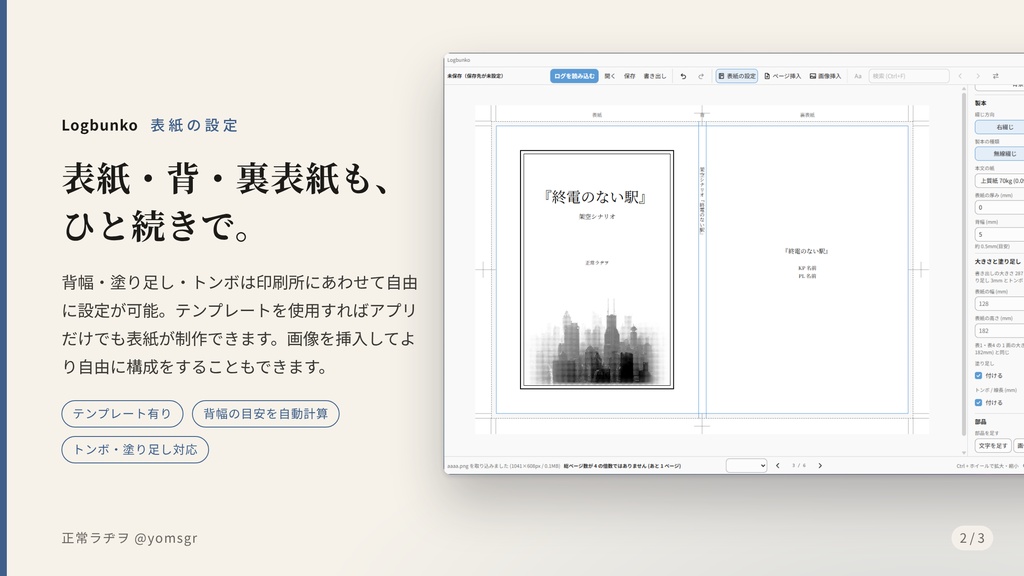Click the テンプレート有り tag
The image size is (1024, 576).
(x=122, y=414)
